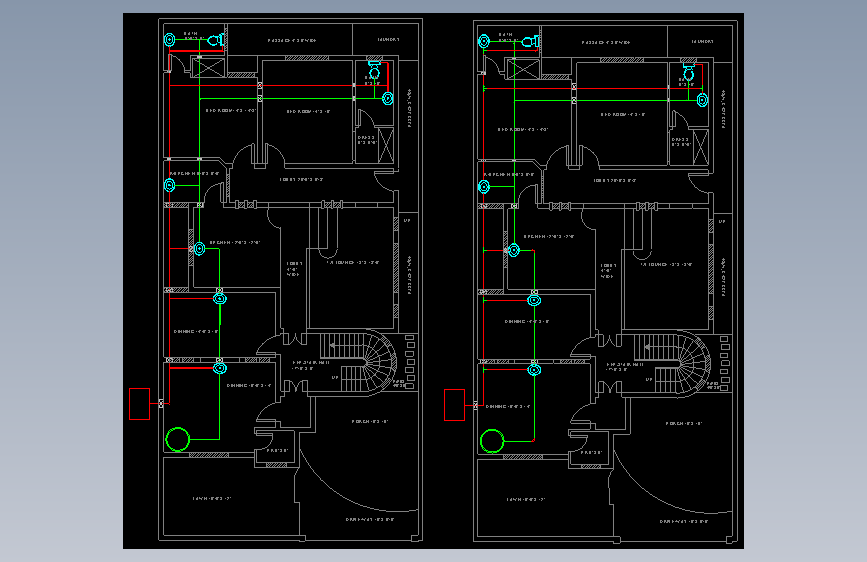Select the red rectangle tank beside right plan
Image resolution: width=867 pixels, height=562 pixels.
pos(455,405)
